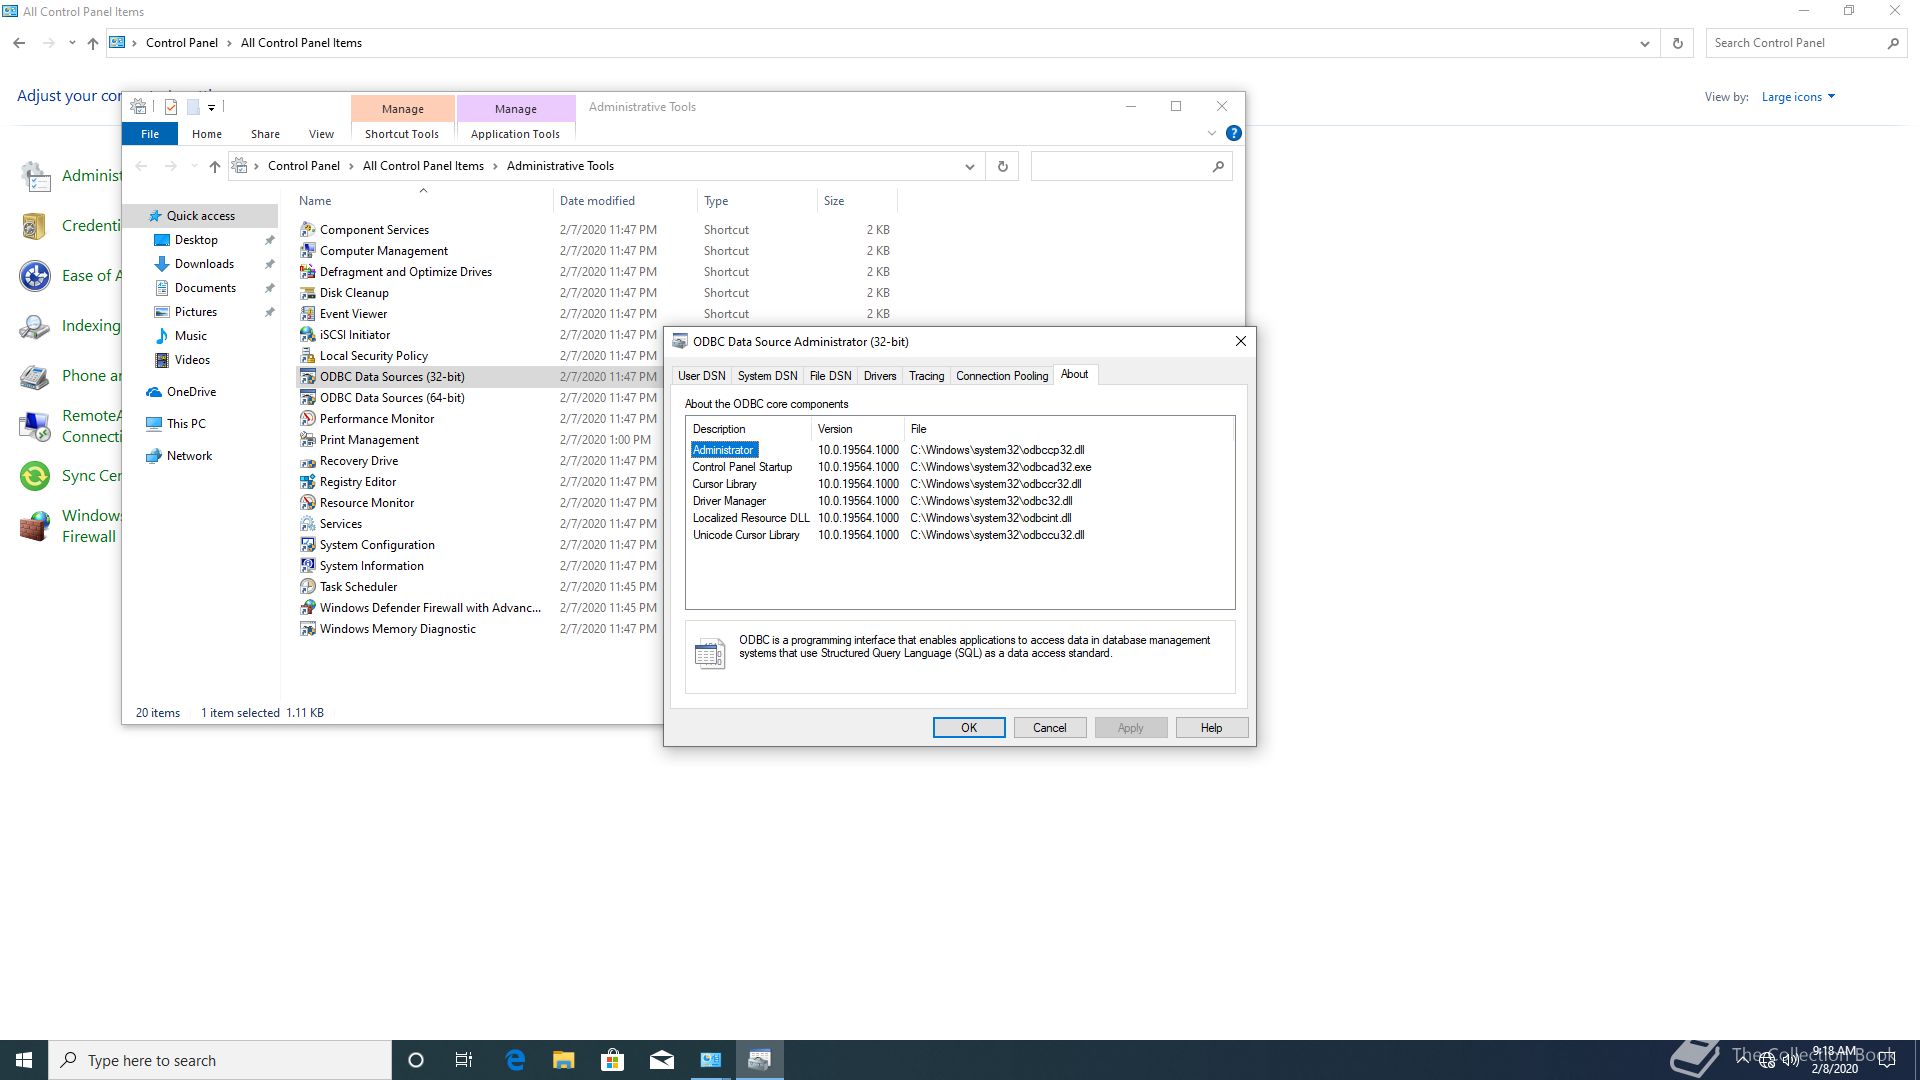Click Type here to search box
The width and height of the screenshot is (1920, 1080).
(220, 1060)
